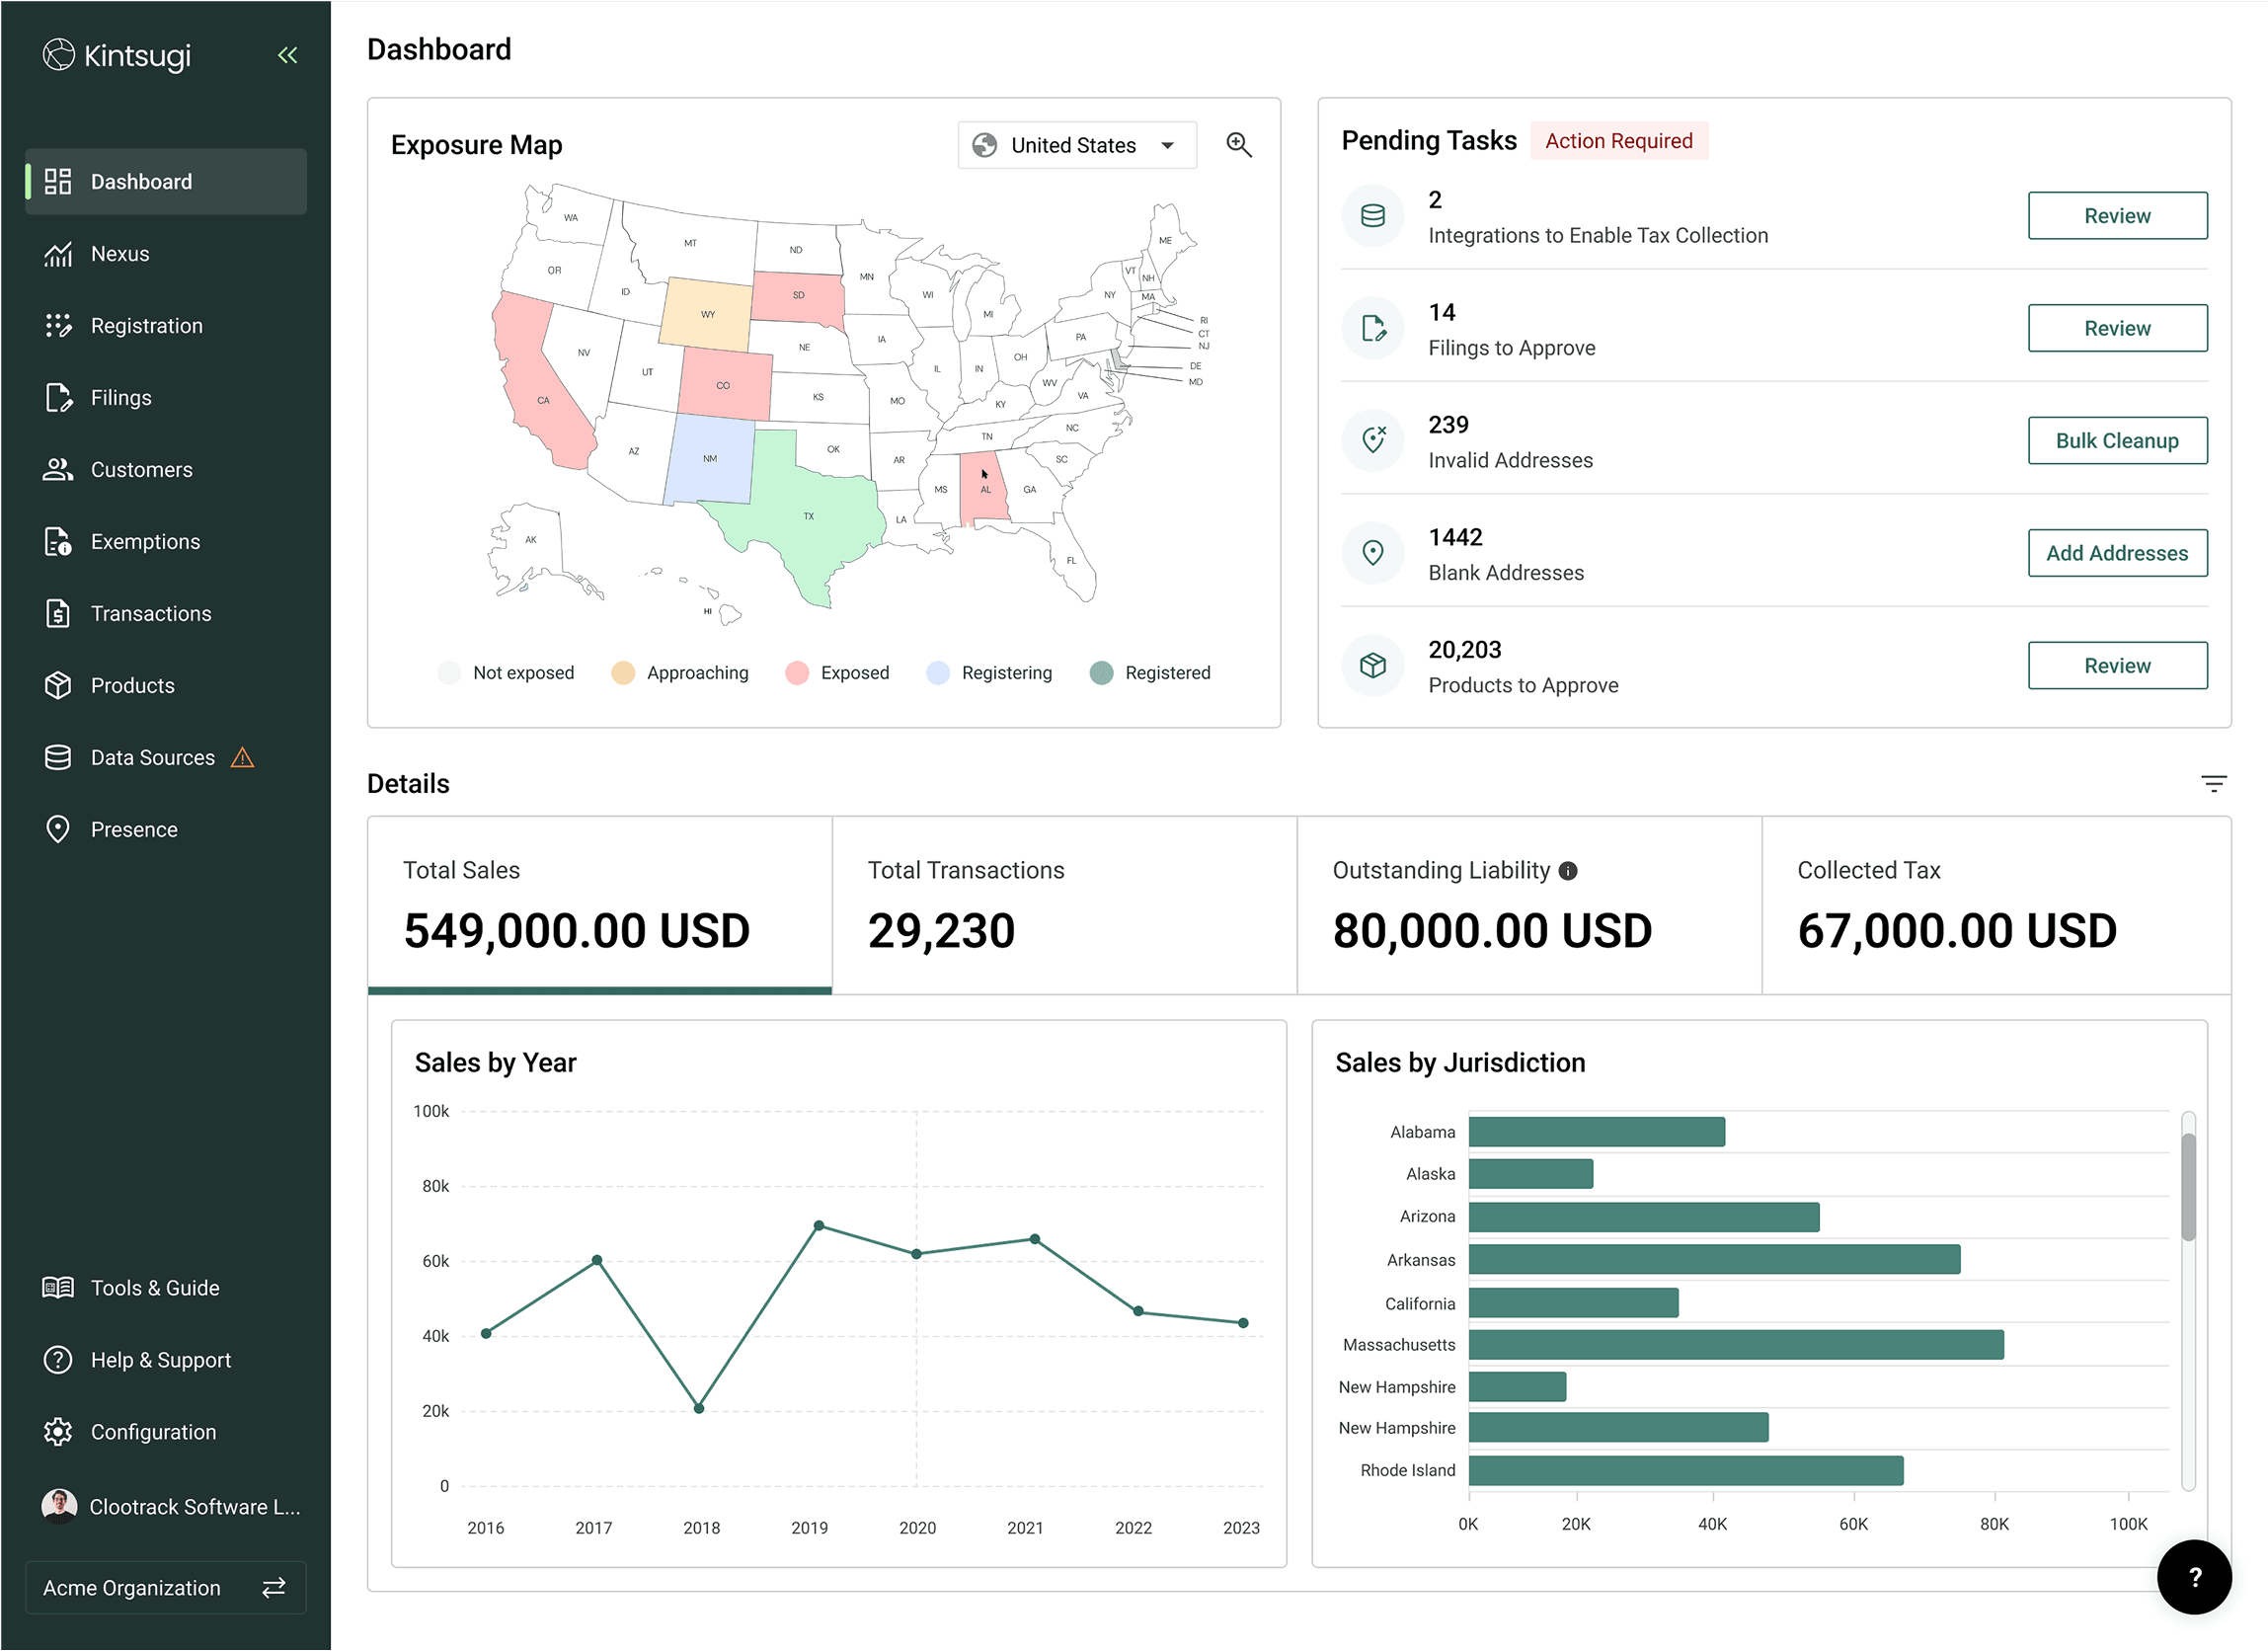Click Bulk Cleanup for Invalid Addresses
The width and height of the screenshot is (2268, 1651).
[x=2117, y=440]
